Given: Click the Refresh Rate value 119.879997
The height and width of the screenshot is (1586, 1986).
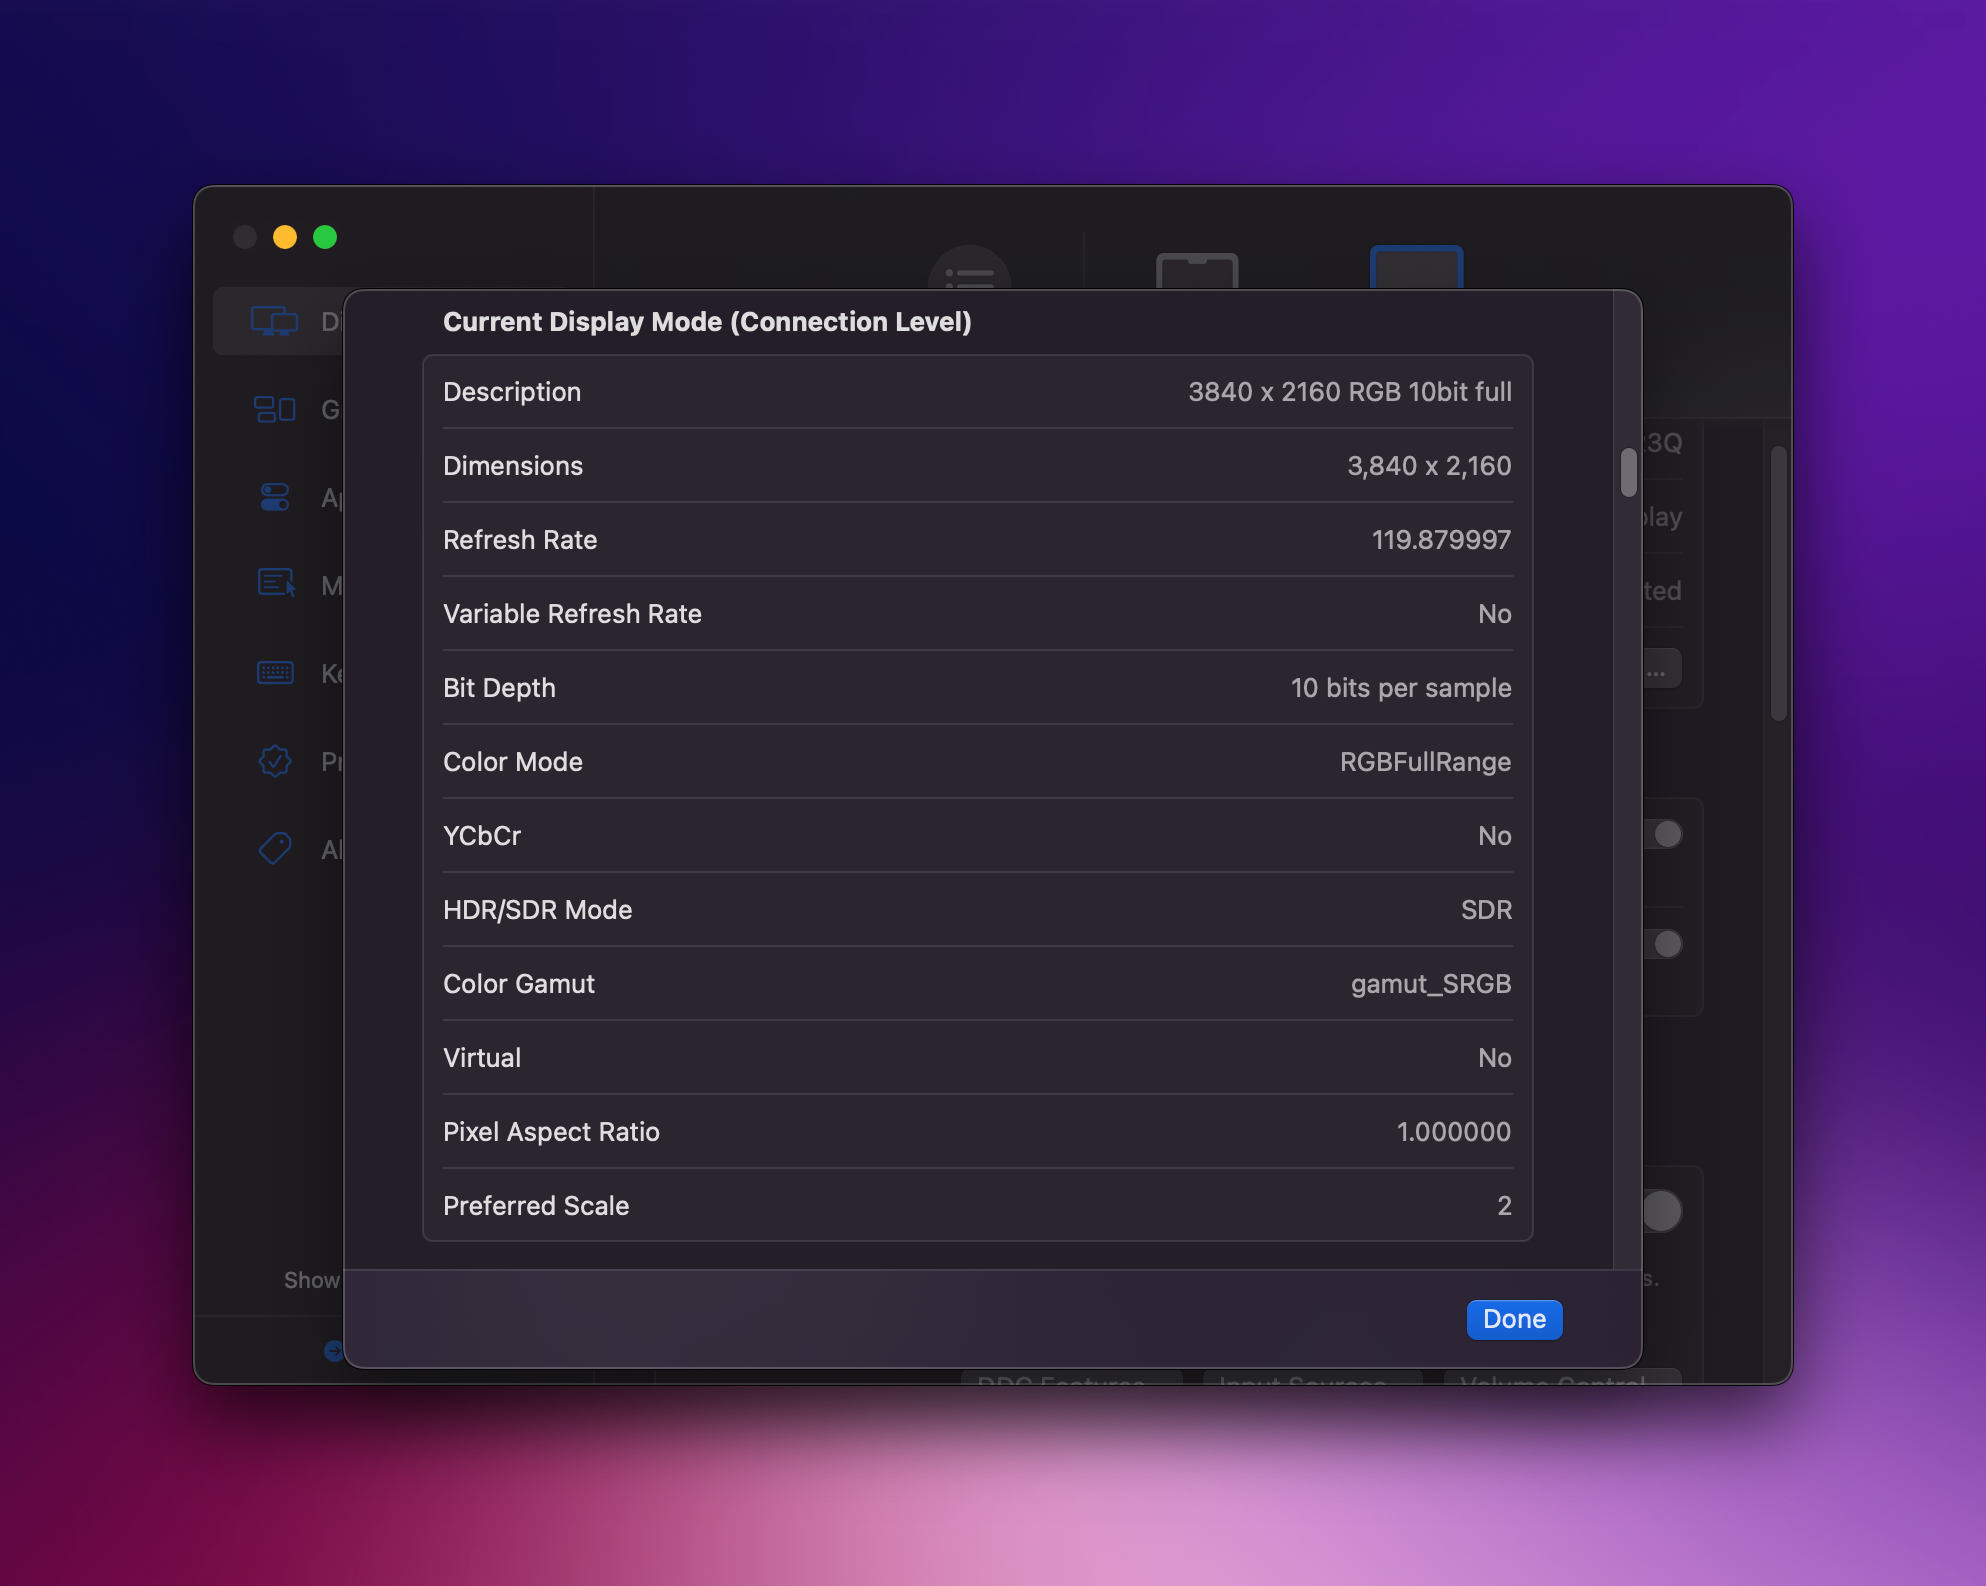Looking at the screenshot, I should 1440,540.
